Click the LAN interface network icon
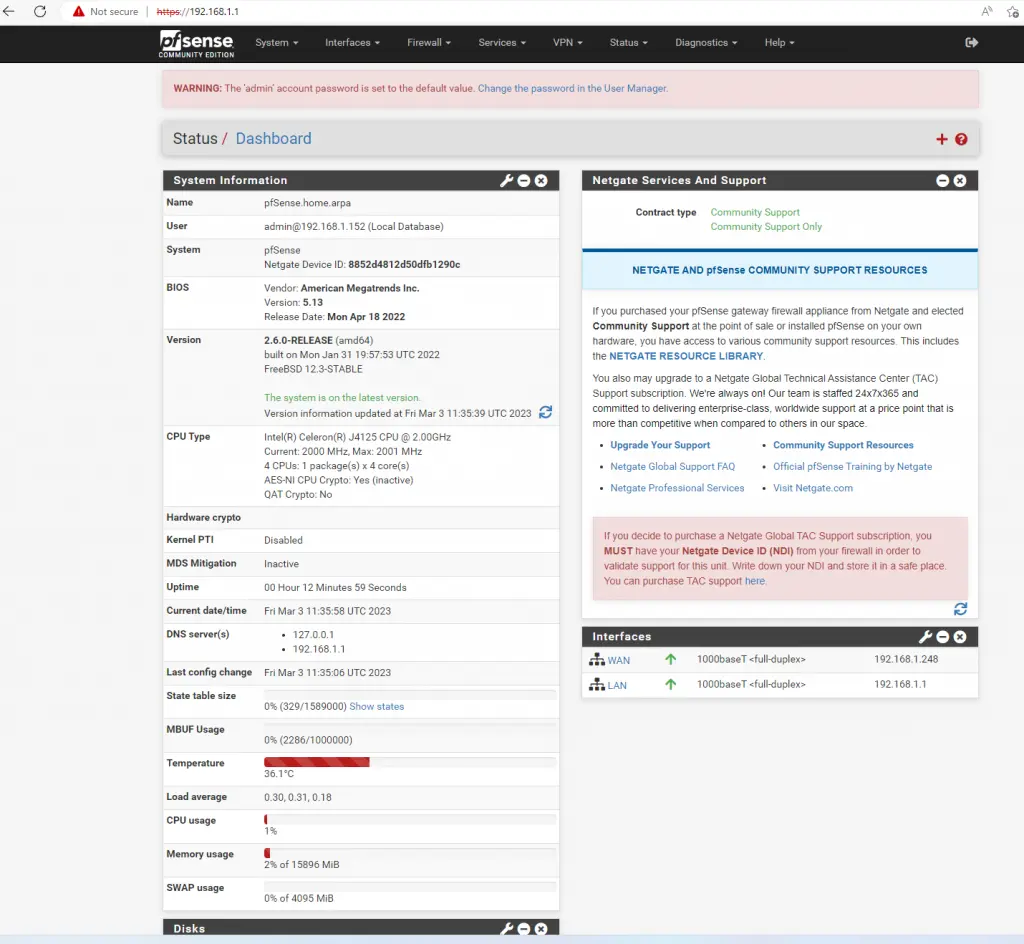The height and width of the screenshot is (944, 1024). (597, 685)
